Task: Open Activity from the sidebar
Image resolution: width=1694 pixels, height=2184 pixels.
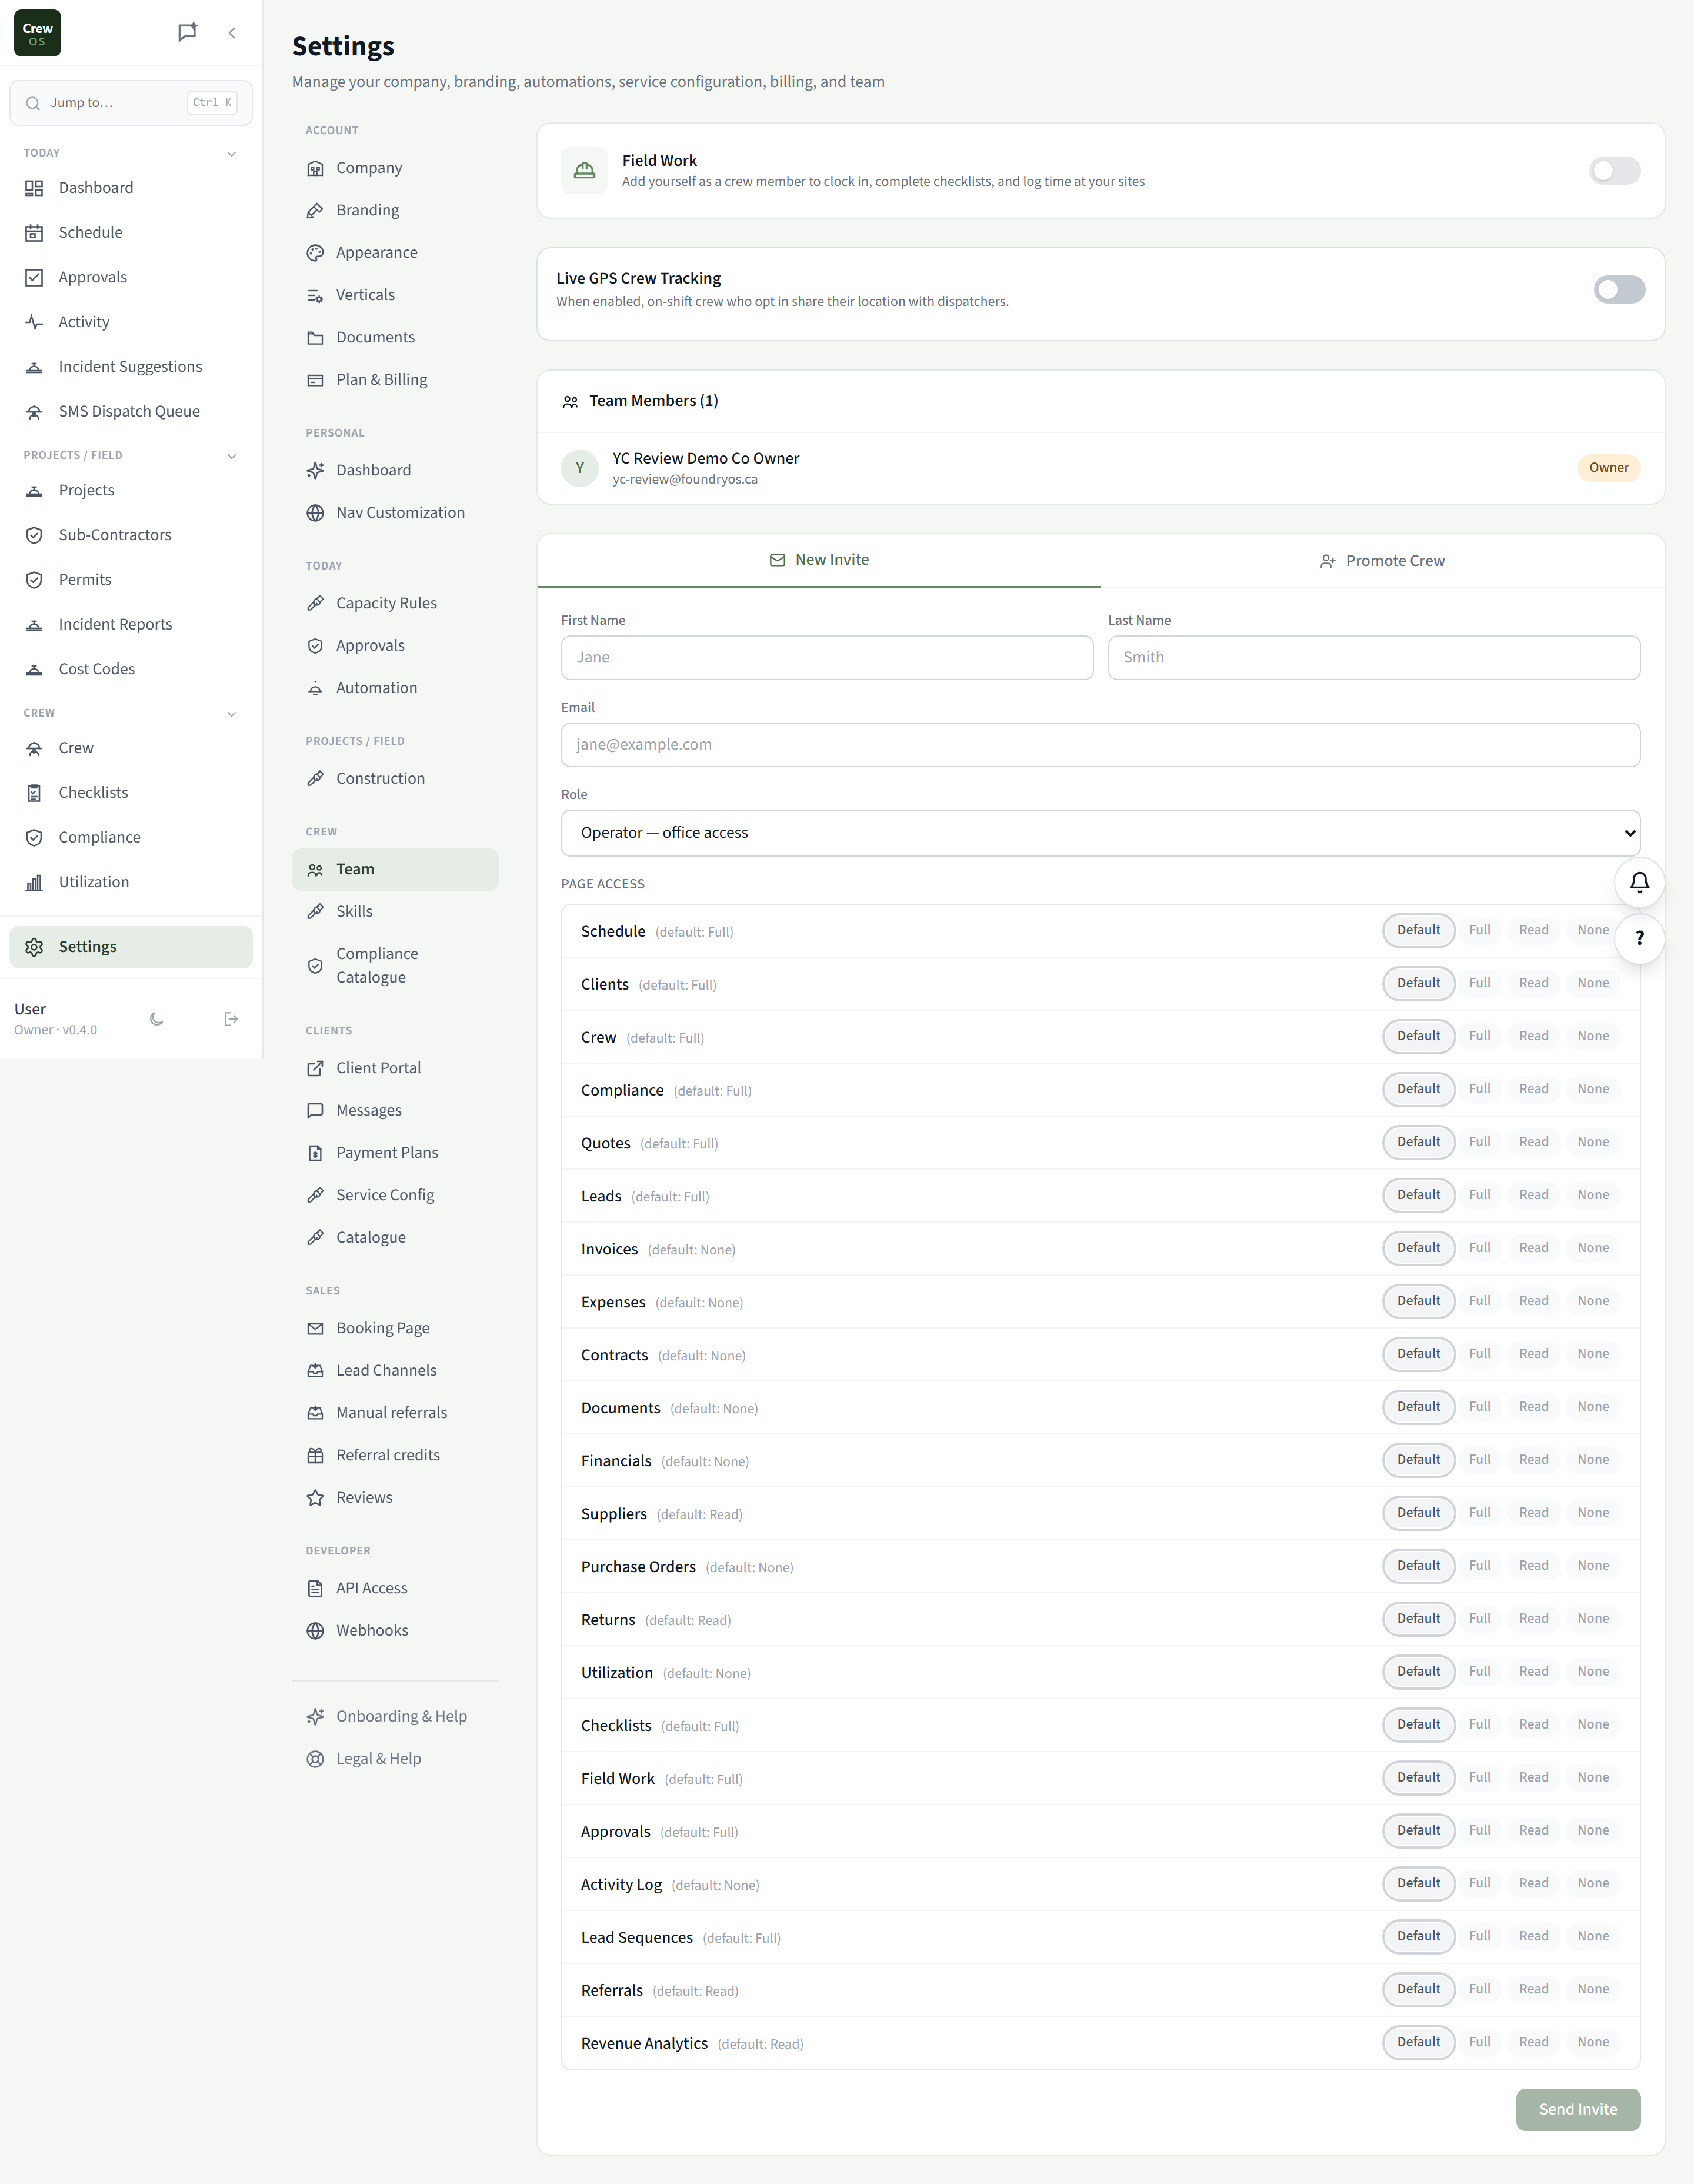Action: [131, 322]
